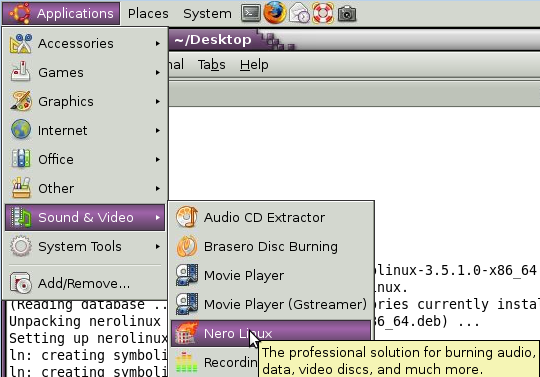
Task: Click the Sound & Video film icon
Action: (21, 217)
